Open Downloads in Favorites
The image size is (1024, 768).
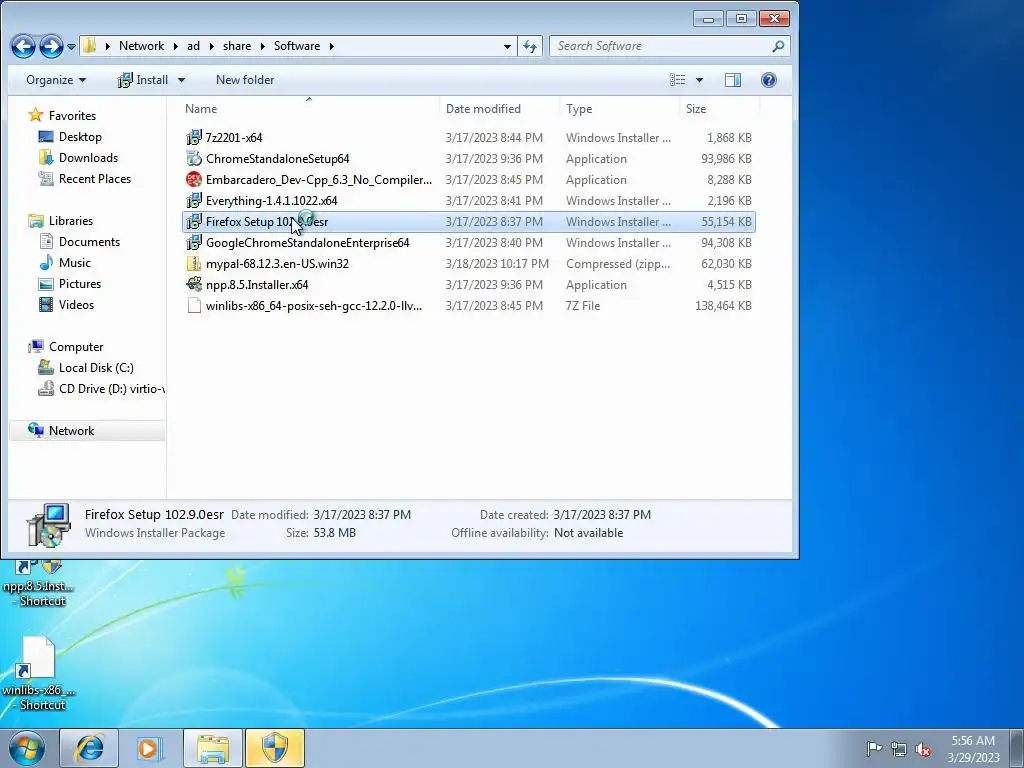tap(88, 157)
